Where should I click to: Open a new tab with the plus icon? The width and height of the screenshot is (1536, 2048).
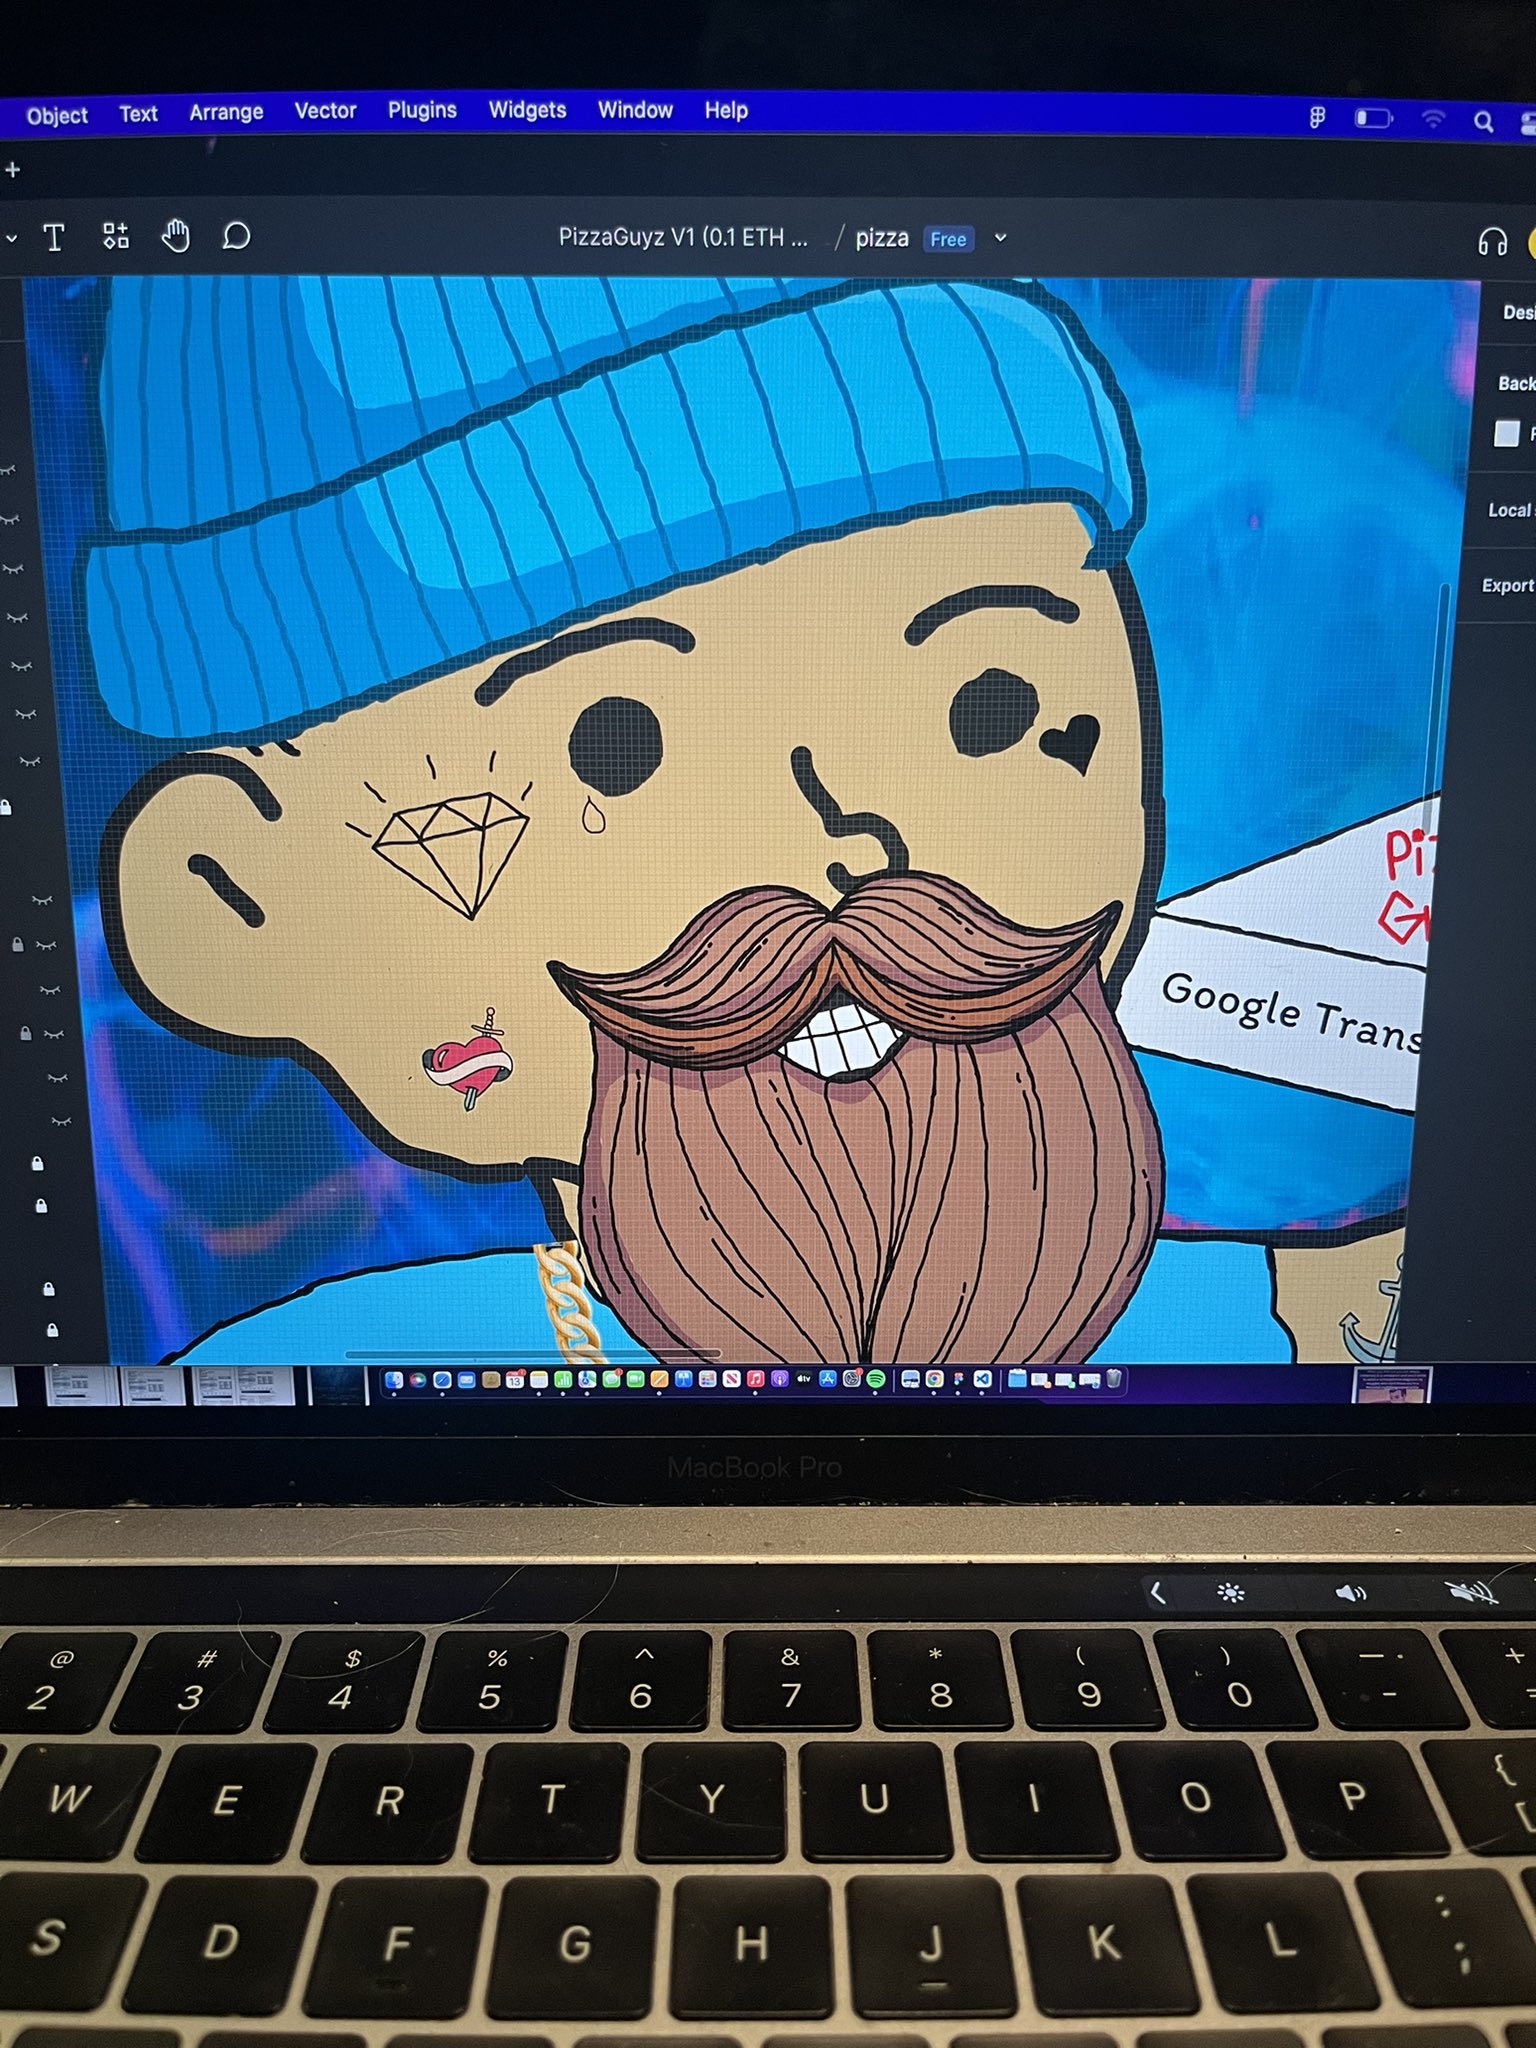pyautogui.click(x=12, y=170)
